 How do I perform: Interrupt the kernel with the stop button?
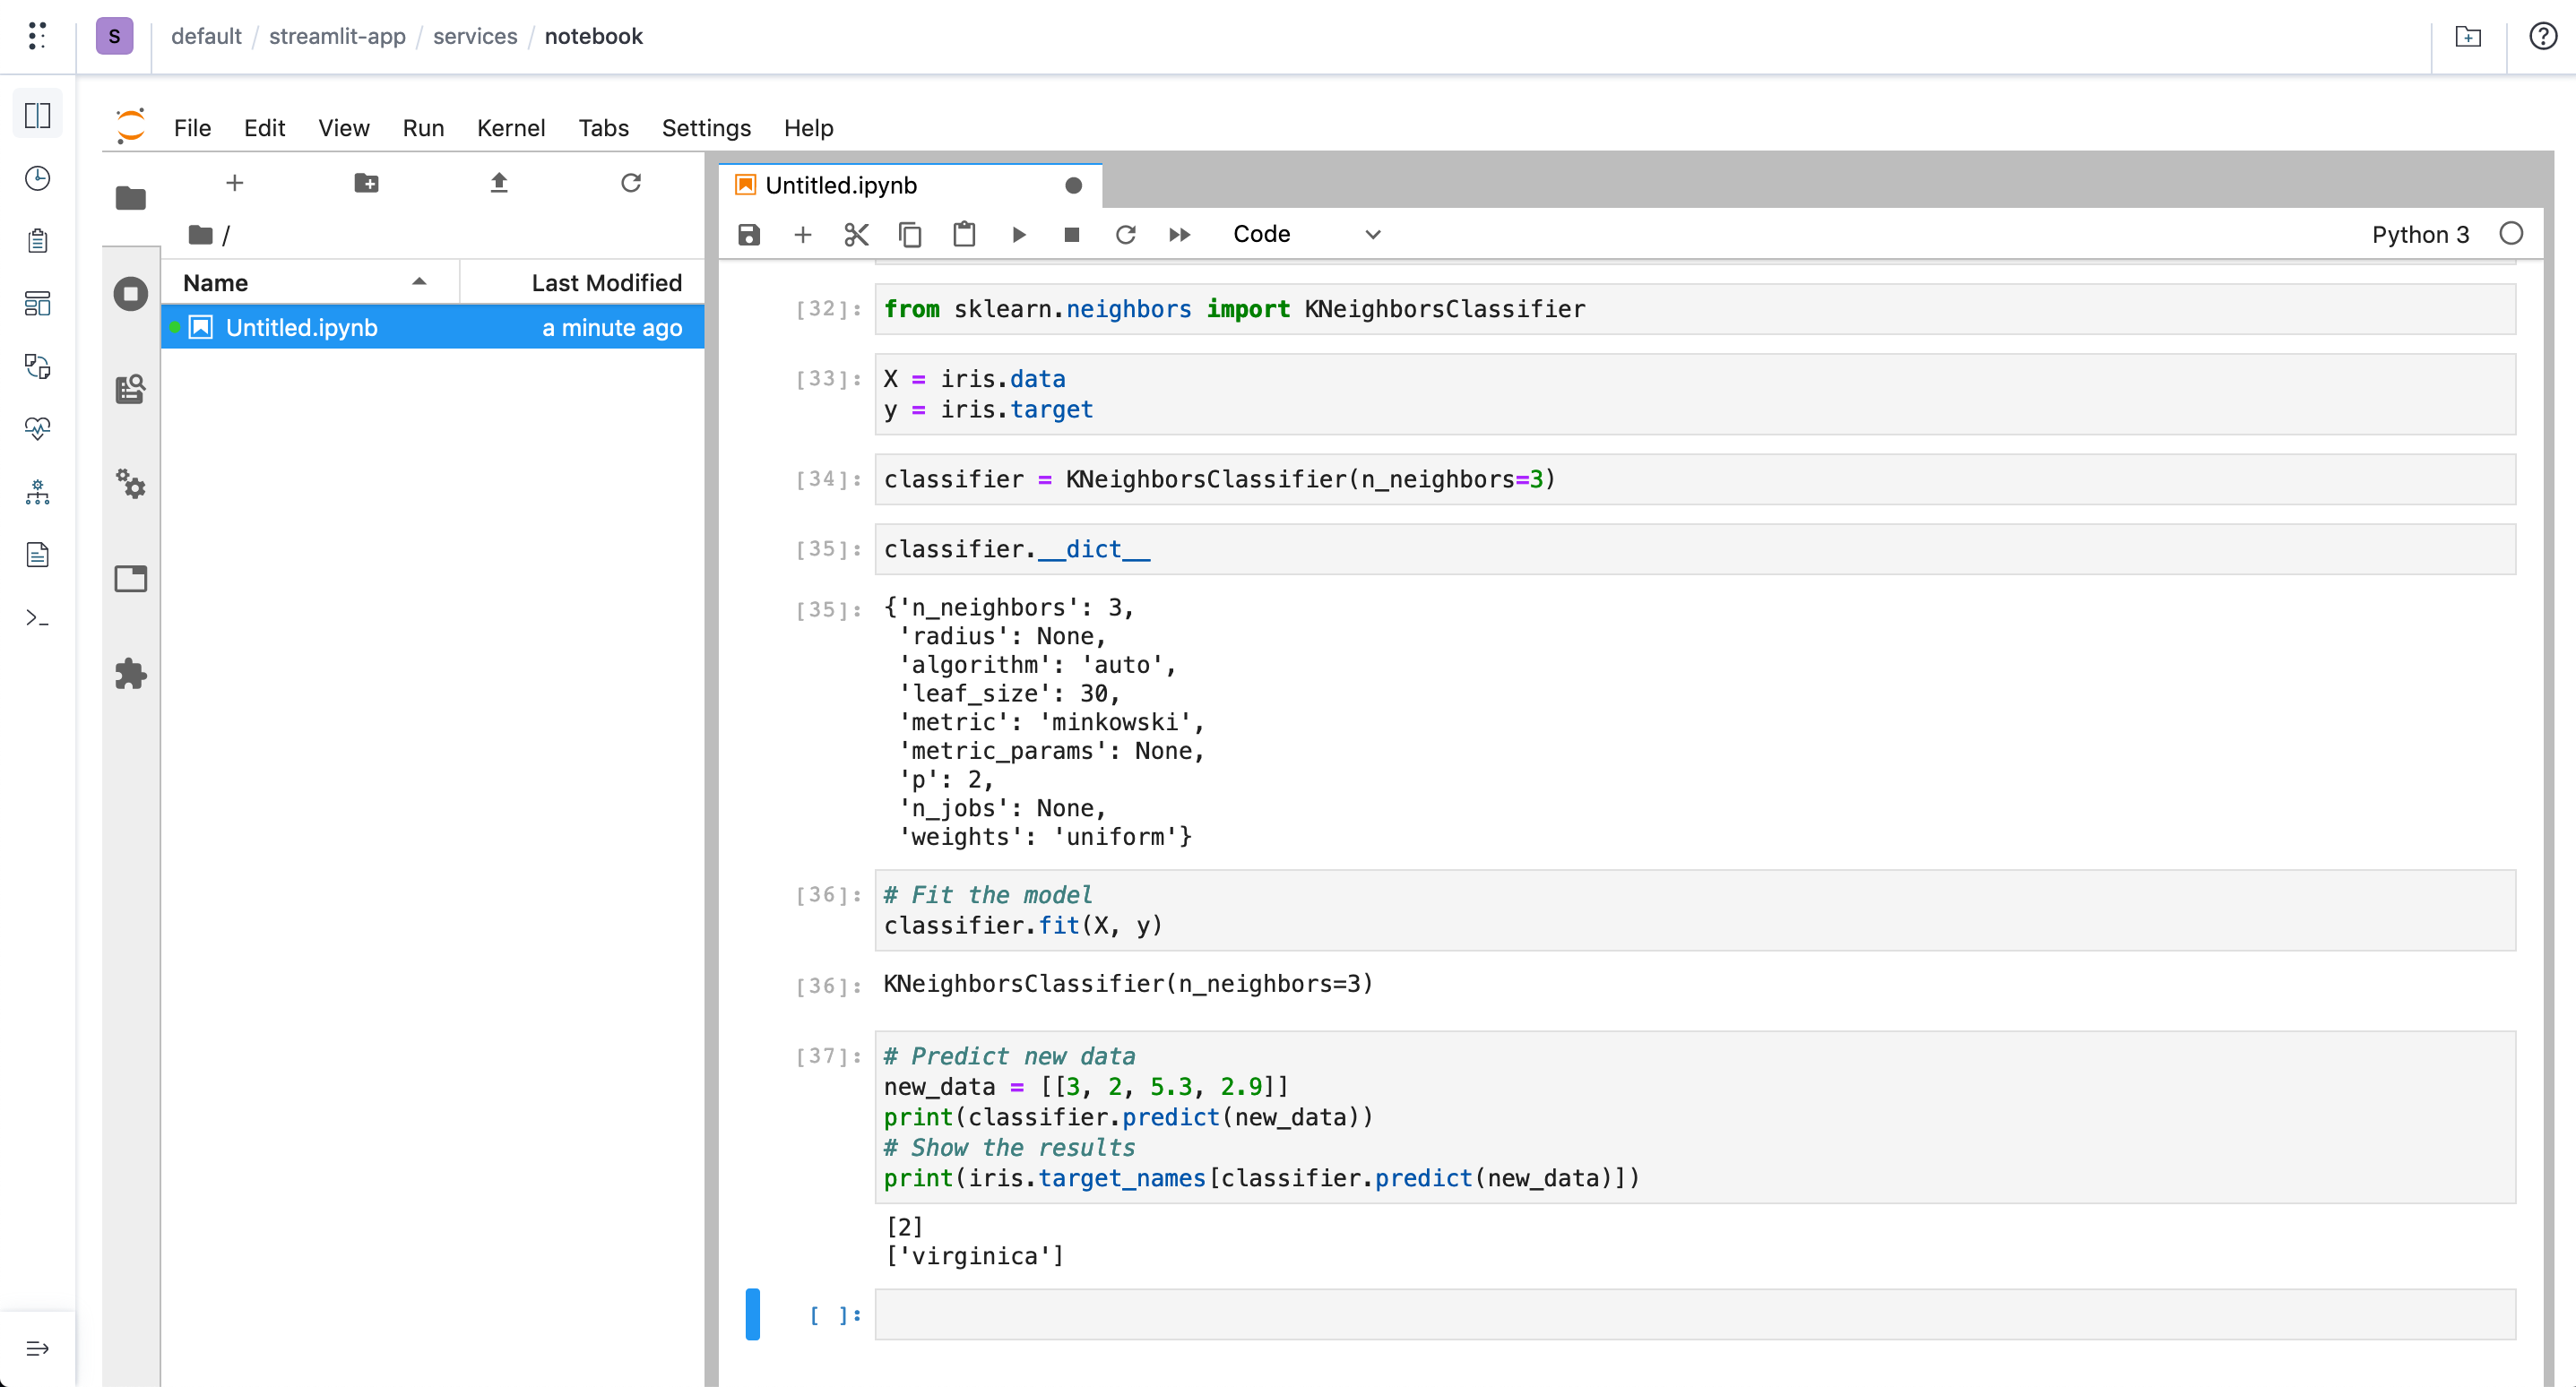[1071, 234]
